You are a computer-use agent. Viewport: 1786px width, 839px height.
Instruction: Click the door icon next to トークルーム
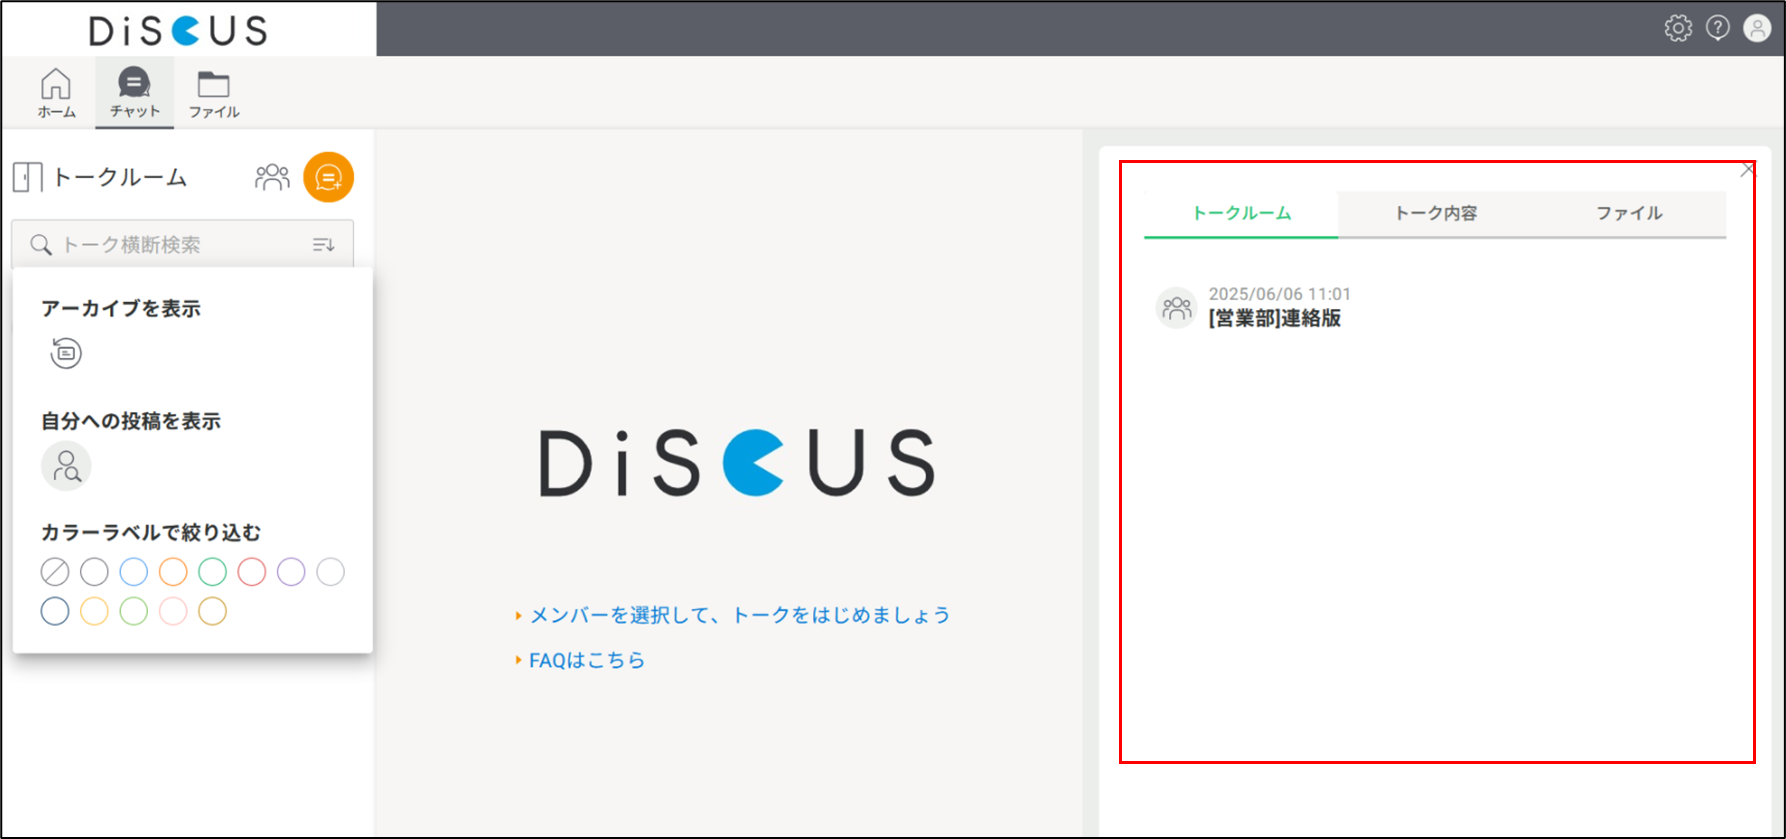click(x=27, y=178)
